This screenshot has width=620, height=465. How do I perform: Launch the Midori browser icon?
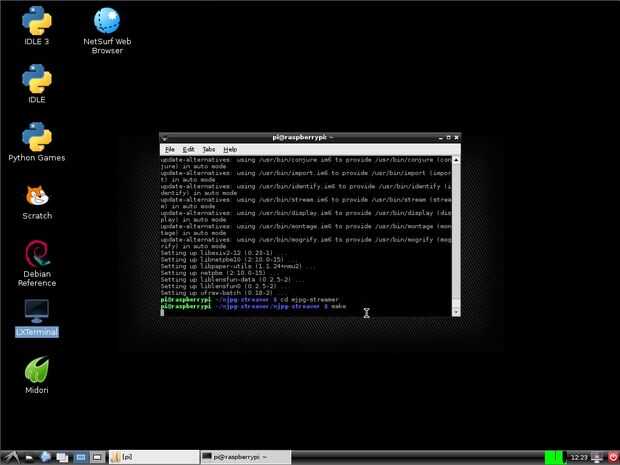pyautogui.click(x=37, y=375)
